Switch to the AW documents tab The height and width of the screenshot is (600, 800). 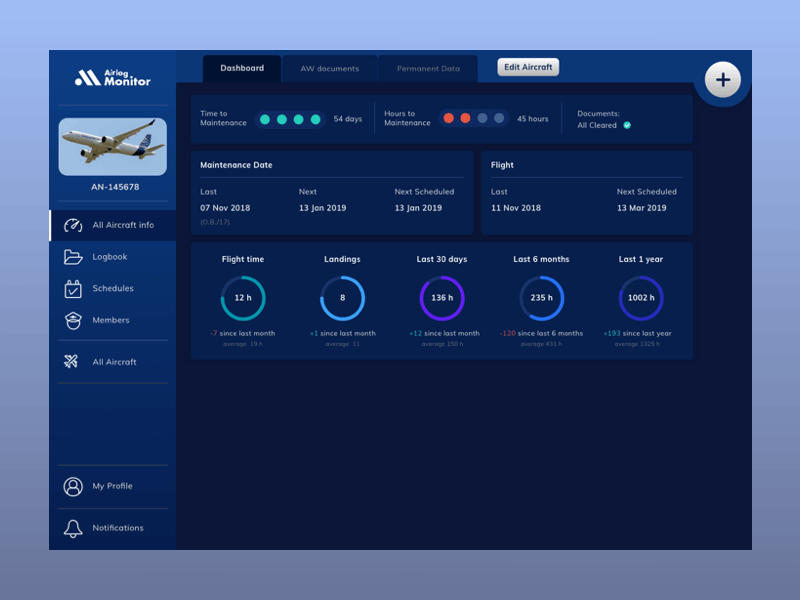[330, 68]
